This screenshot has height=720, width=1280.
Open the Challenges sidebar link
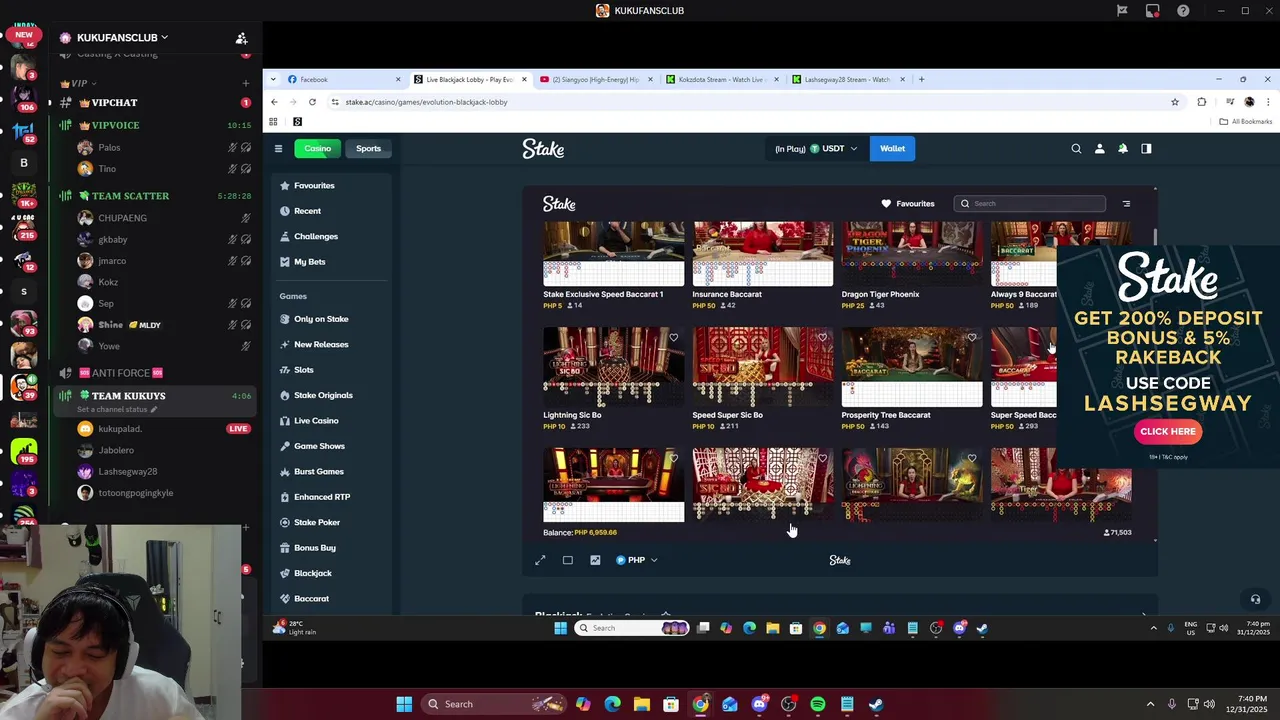pyautogui.click(x=316, y=236)
